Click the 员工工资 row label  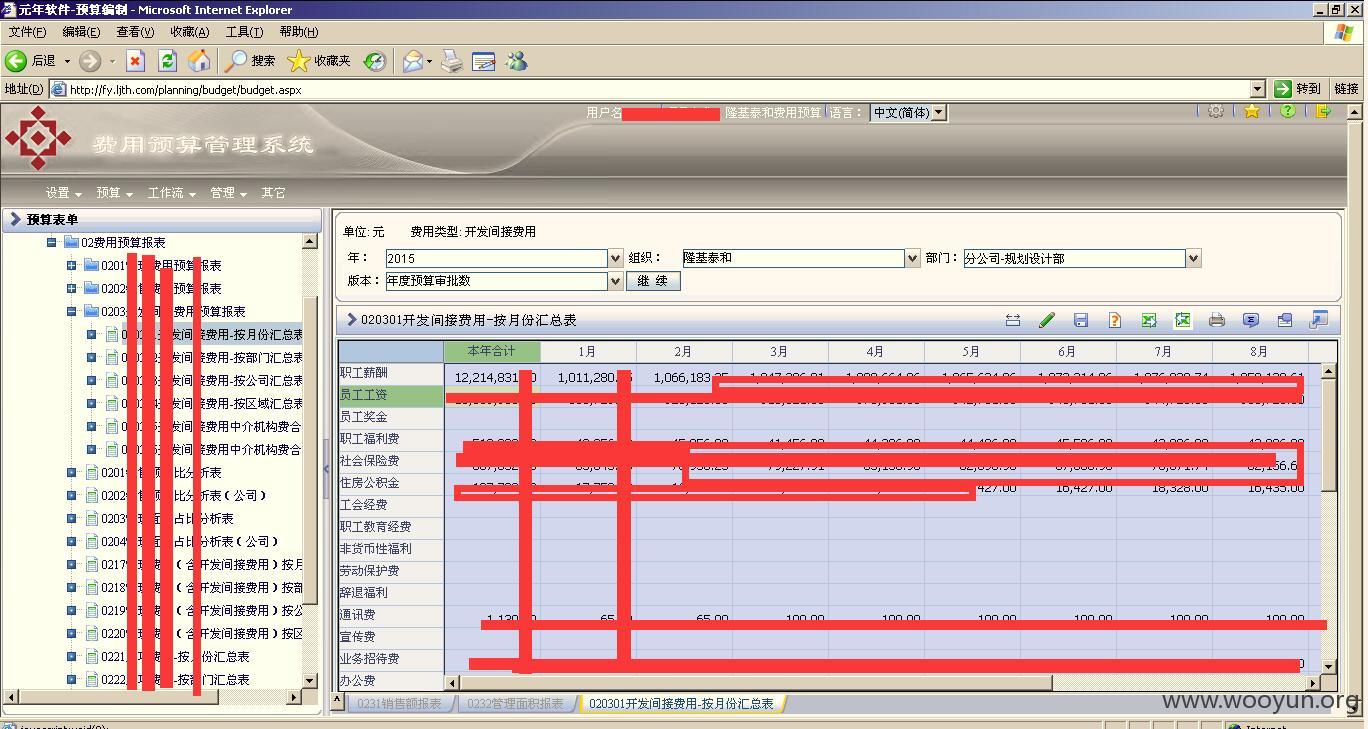[391, 395]
